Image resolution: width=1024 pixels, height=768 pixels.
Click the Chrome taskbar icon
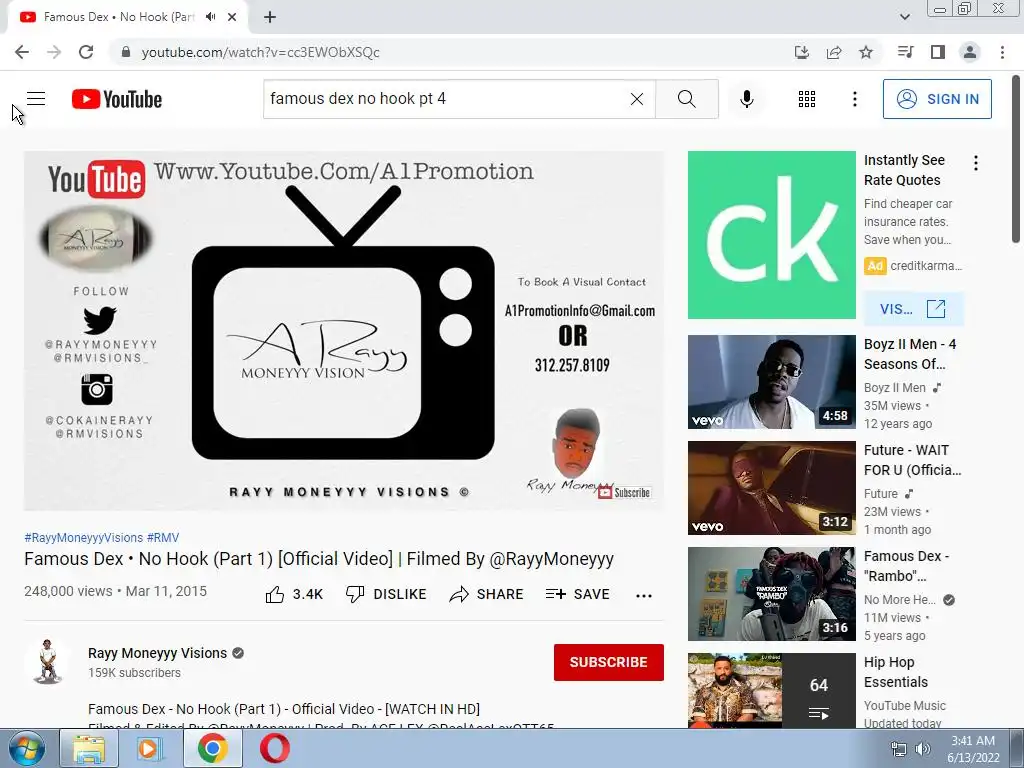coord(212,748)
